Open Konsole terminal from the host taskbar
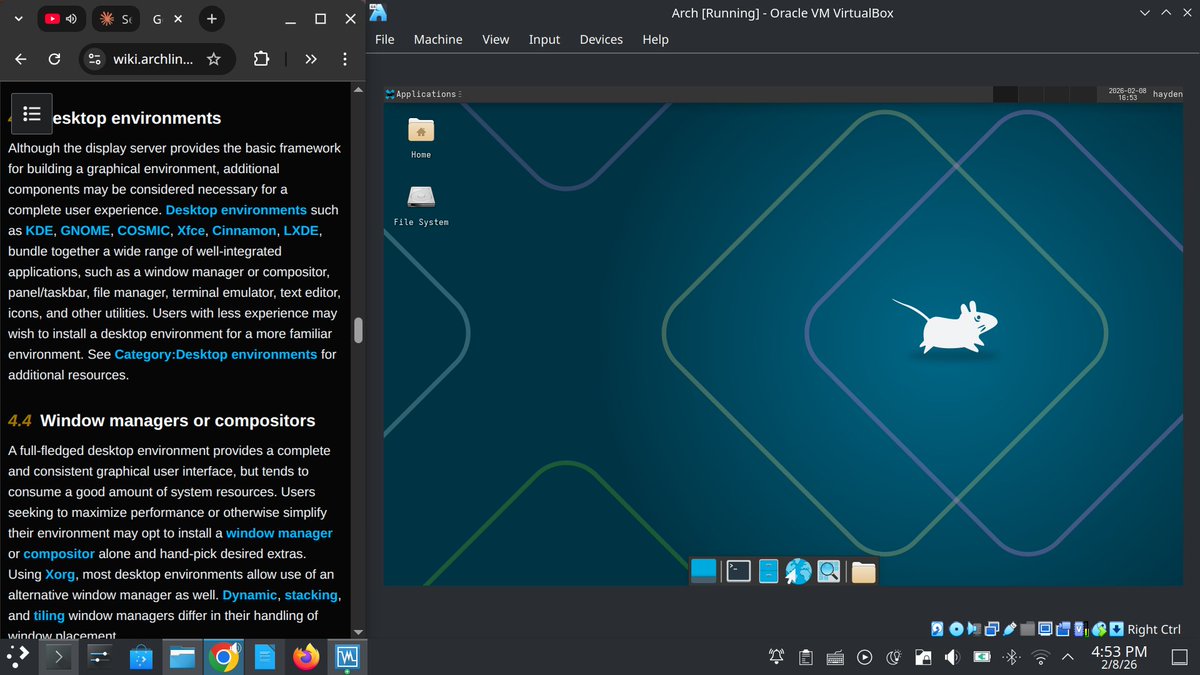Image resolution: width=1200 pixels, height=675 pixels. 58,657
